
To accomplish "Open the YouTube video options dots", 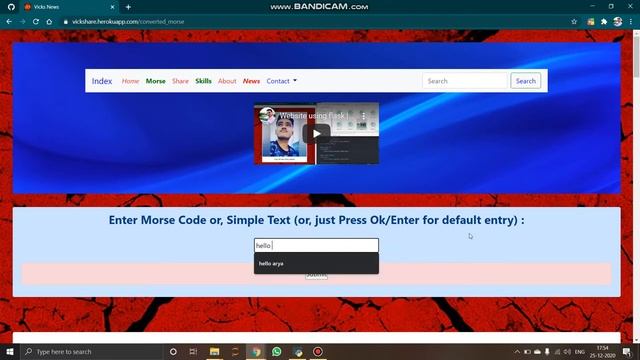I will click(x=364, y=116).
